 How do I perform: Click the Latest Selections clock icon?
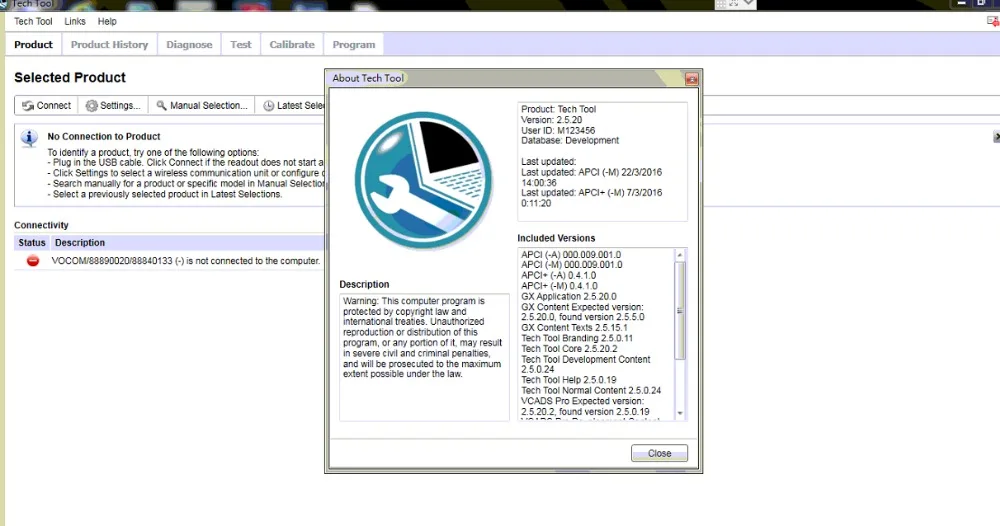click(269, 106)
